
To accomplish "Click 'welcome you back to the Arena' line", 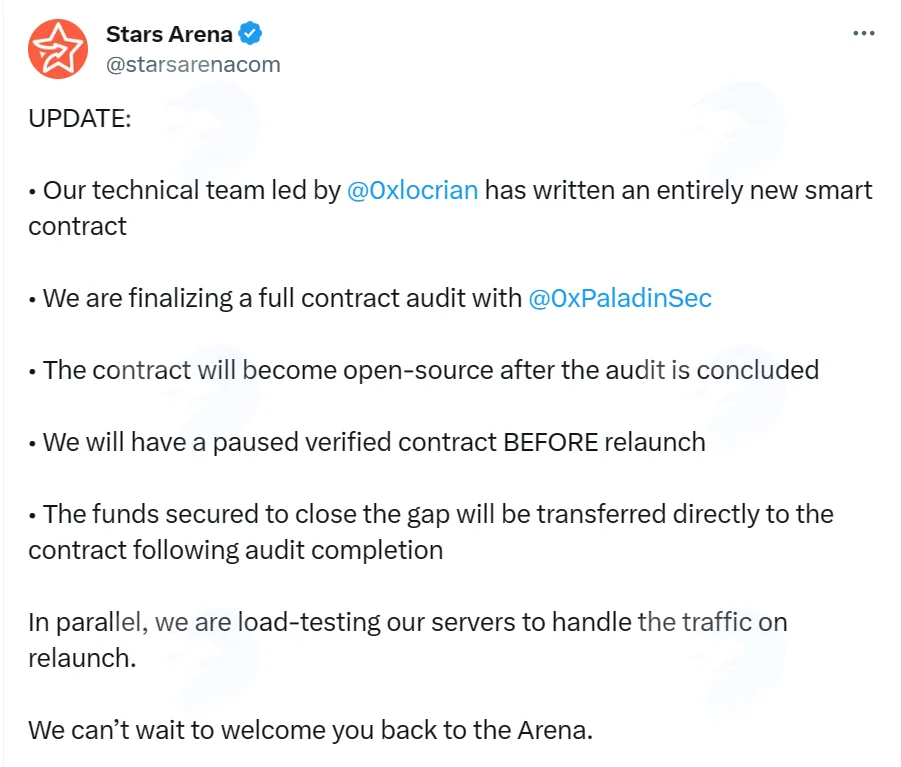I will pyautogui.click(x=406, y=730).
